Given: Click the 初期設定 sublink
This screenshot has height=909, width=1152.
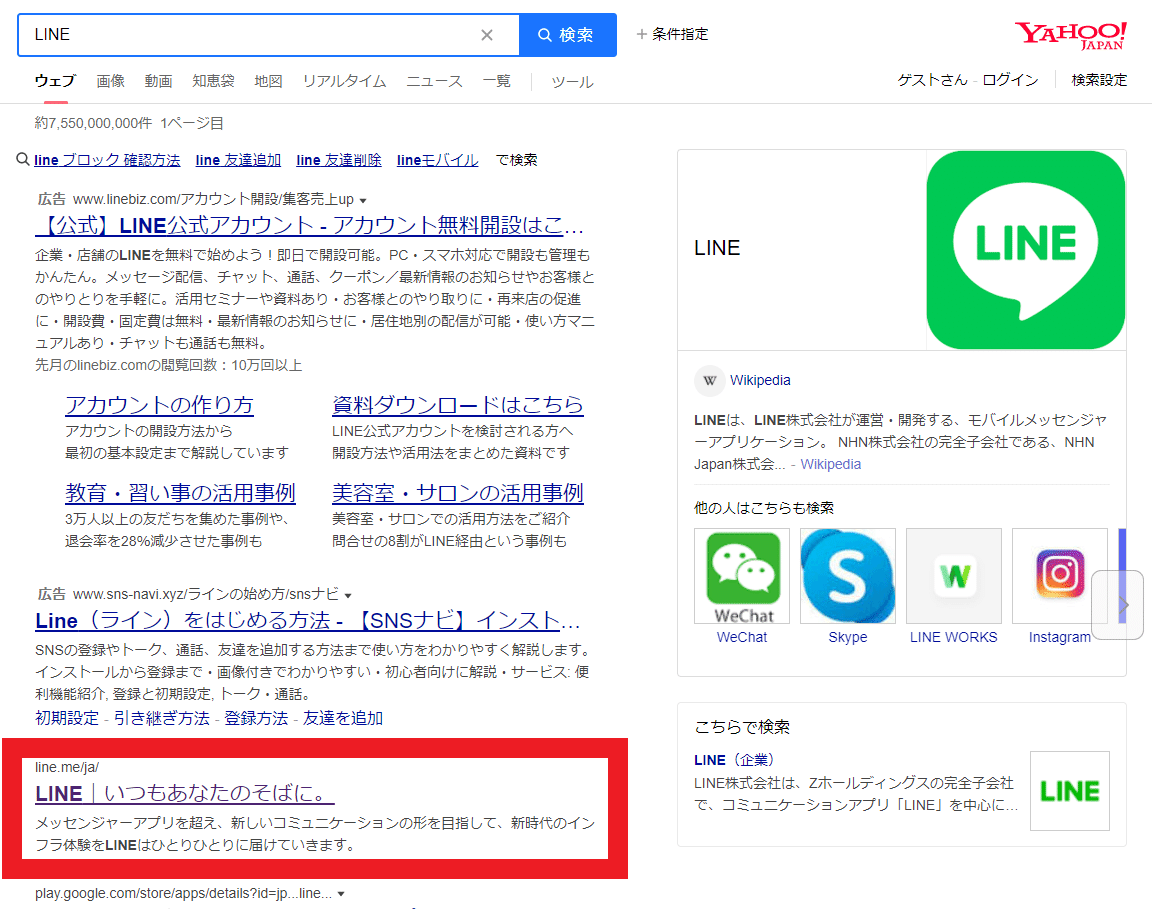Looking at the screenshot, I should [x=67, y=718].
